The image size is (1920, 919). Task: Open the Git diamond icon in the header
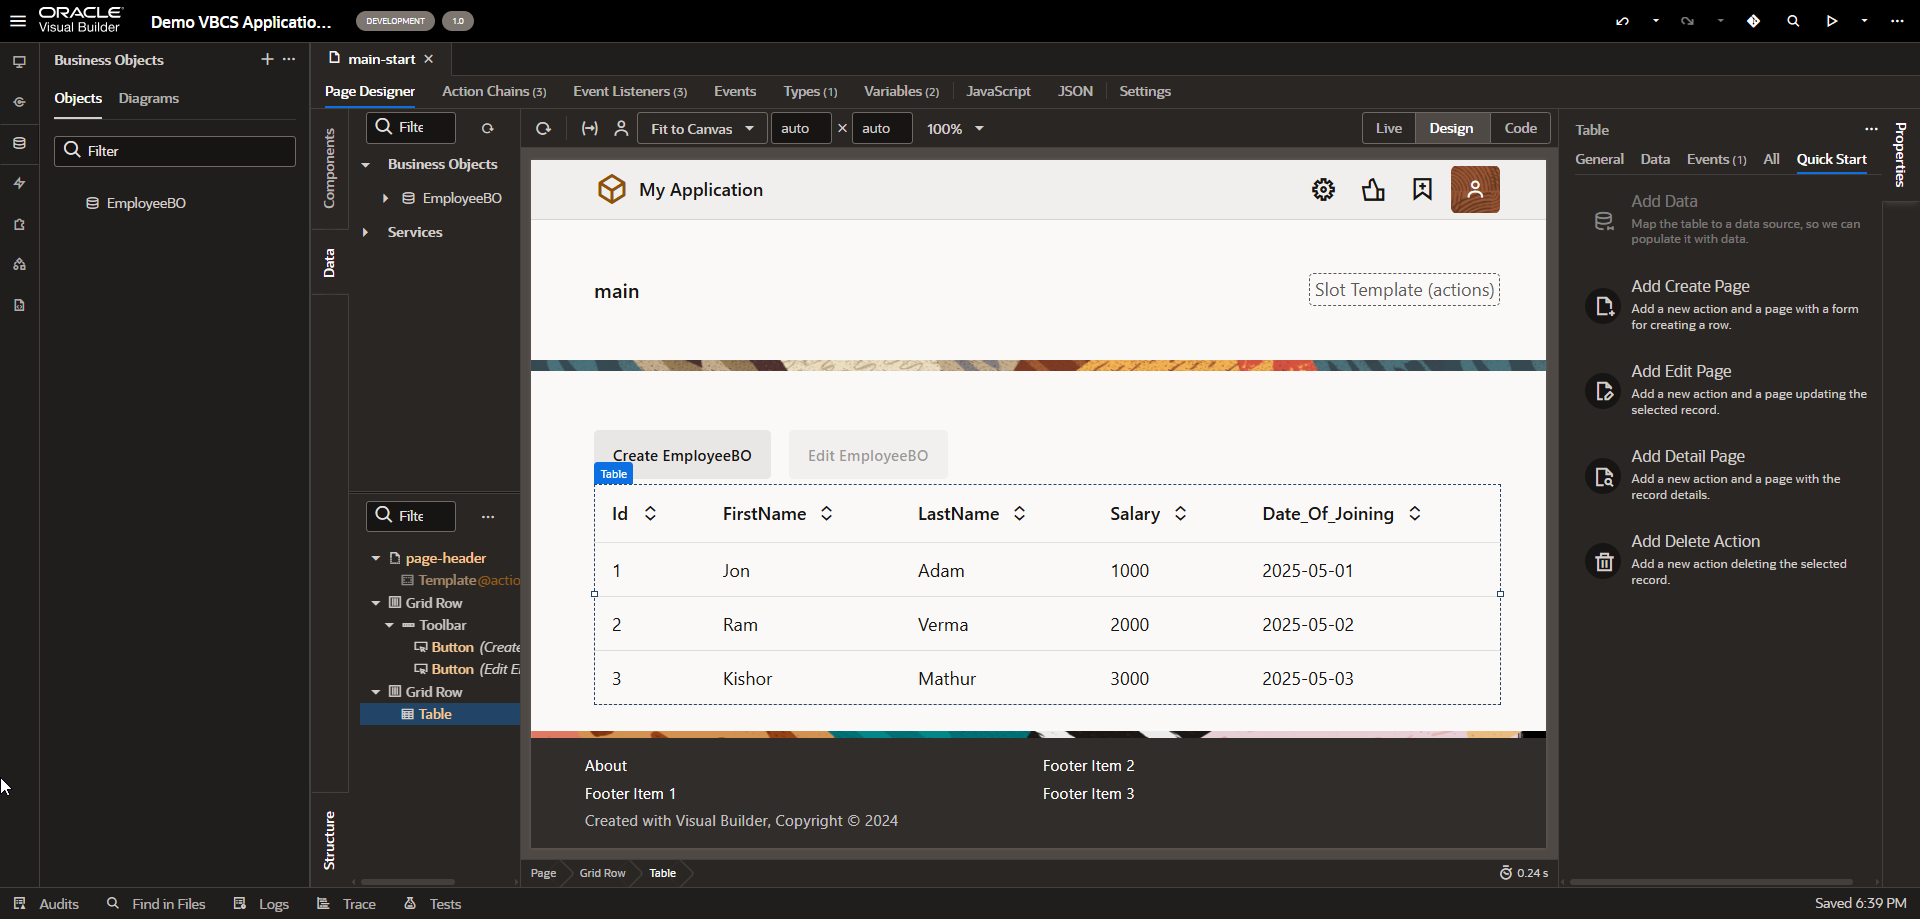pos(1754,21)
